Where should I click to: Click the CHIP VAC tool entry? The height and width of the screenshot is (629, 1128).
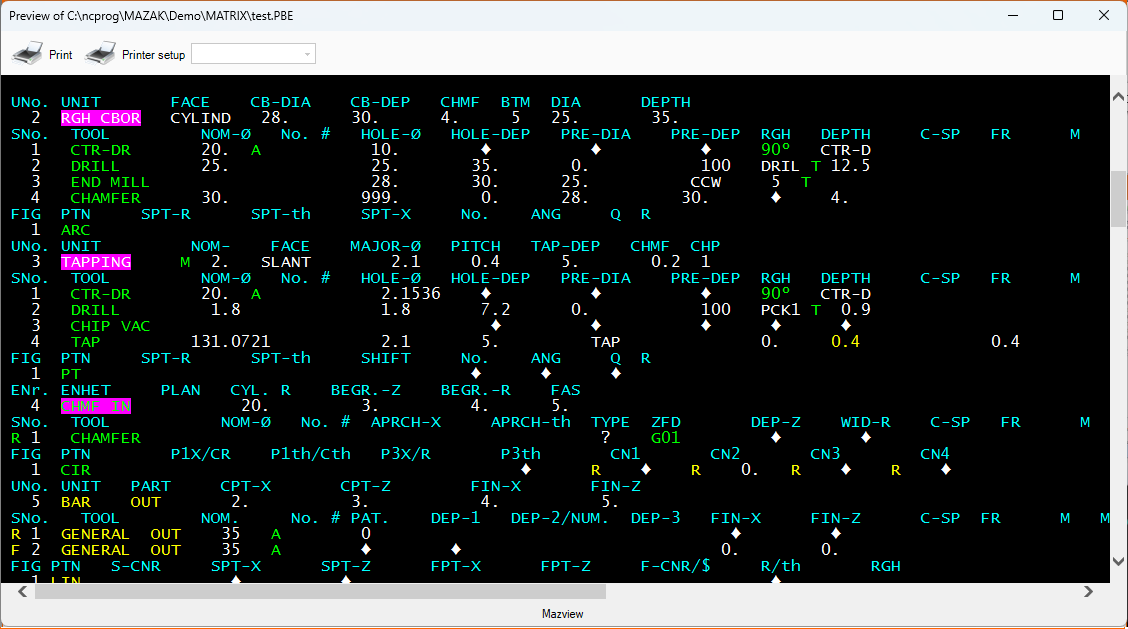pyautogui.click(x=110, y=326)
